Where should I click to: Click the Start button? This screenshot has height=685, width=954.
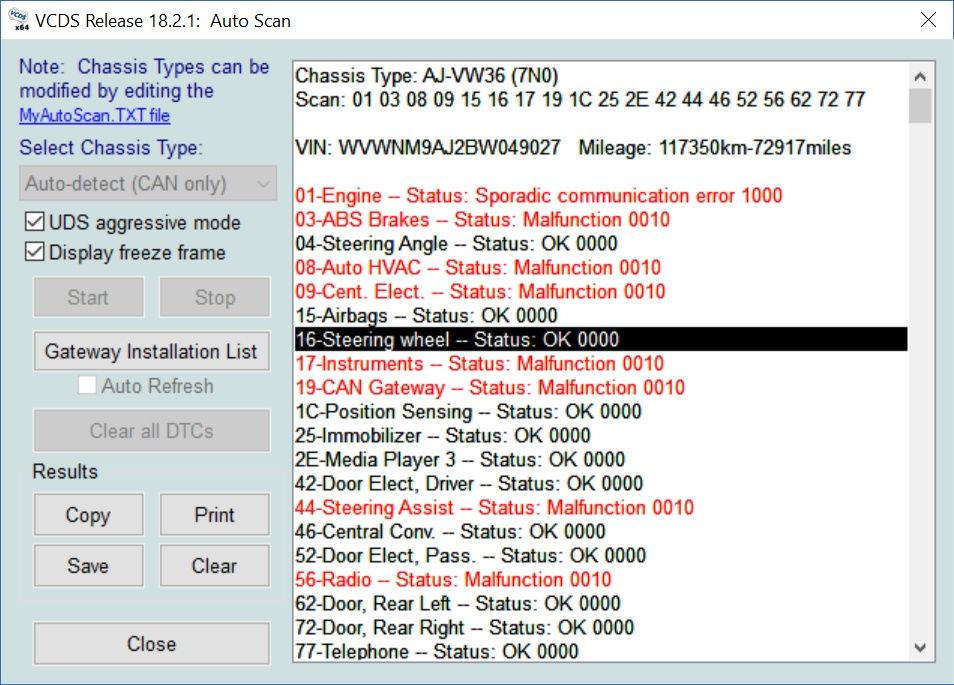pyautogui.click(x=89, y=297)
